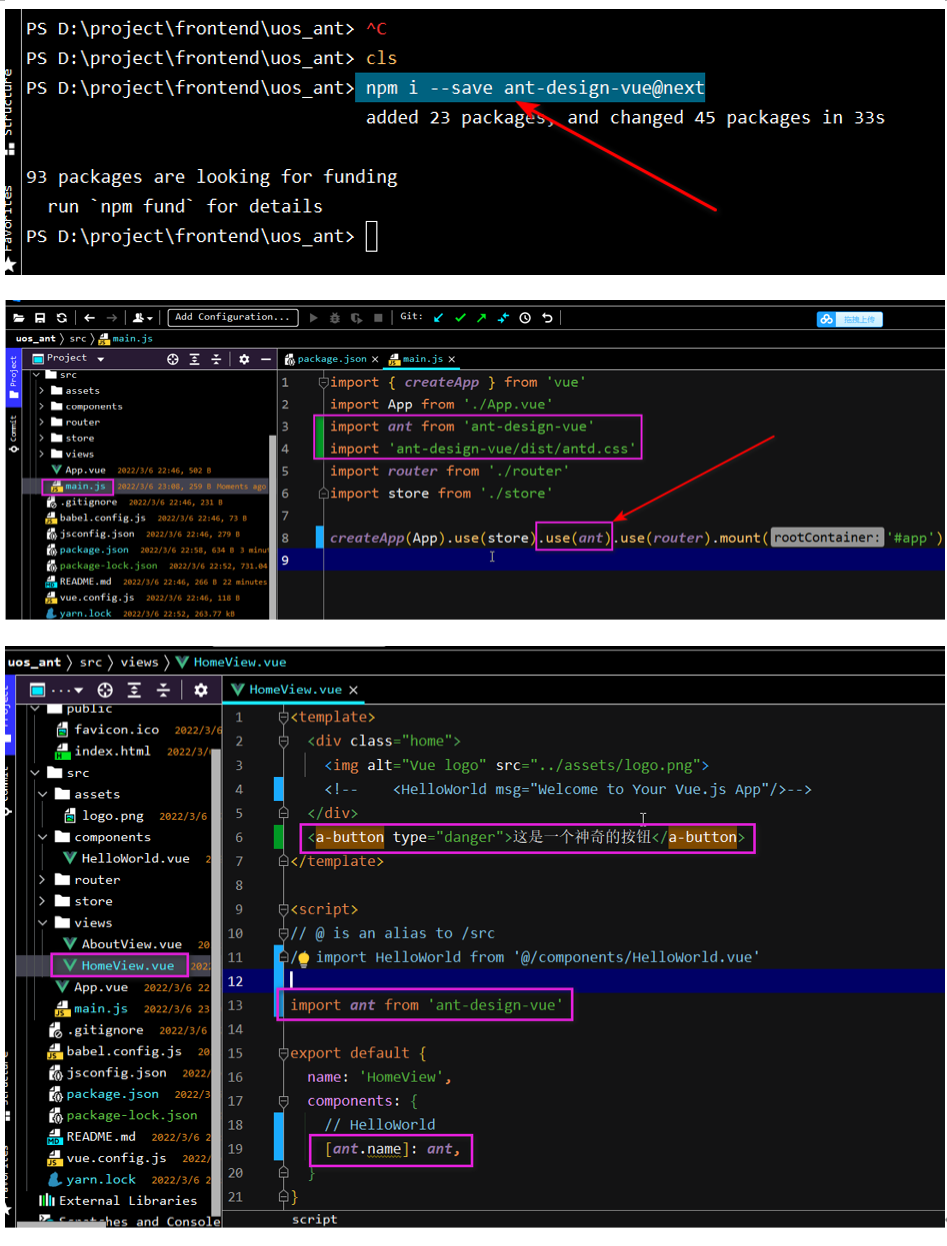This screenshot has height=1246, width=947.
Task: Hide Project panel with the minus icon
Action: 266,359
